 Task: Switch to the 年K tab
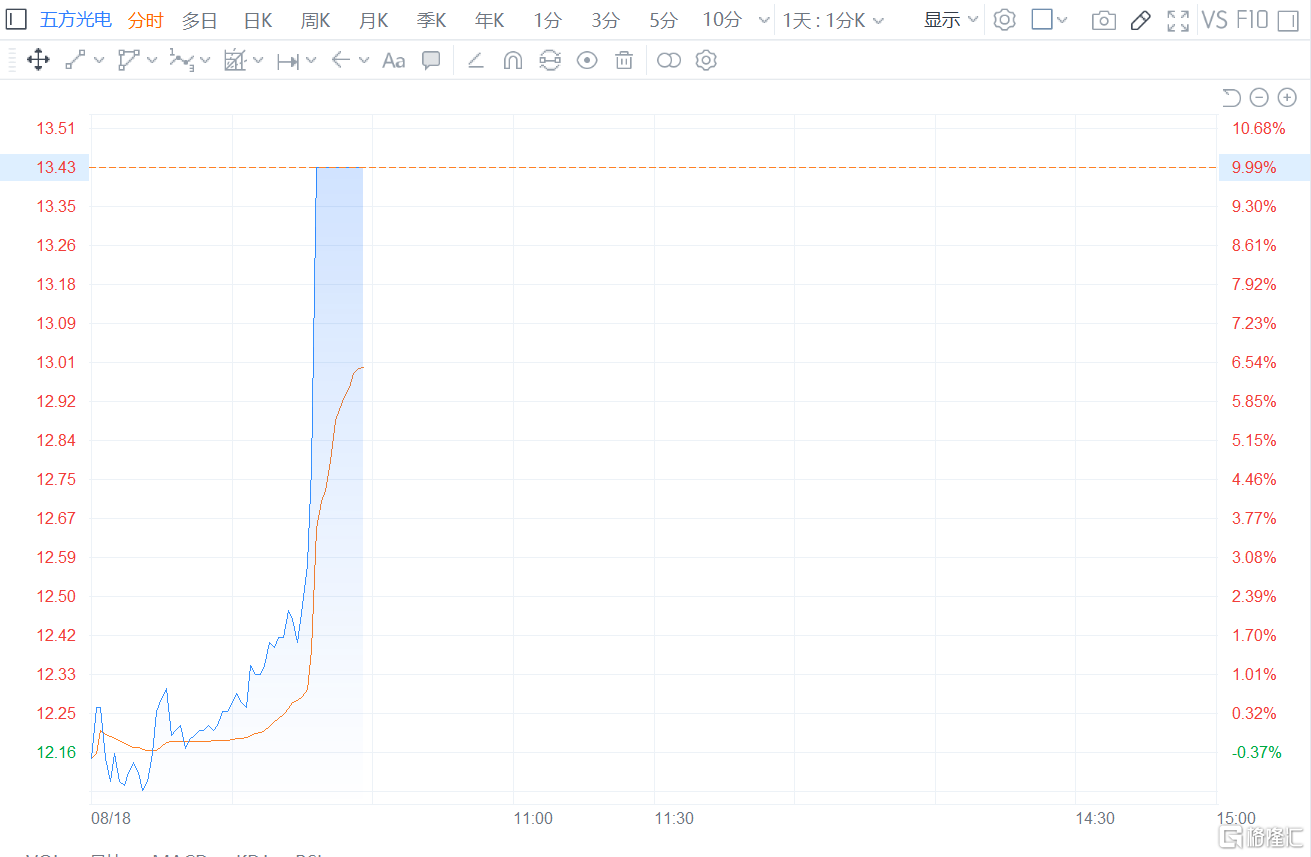click(490, 20)
